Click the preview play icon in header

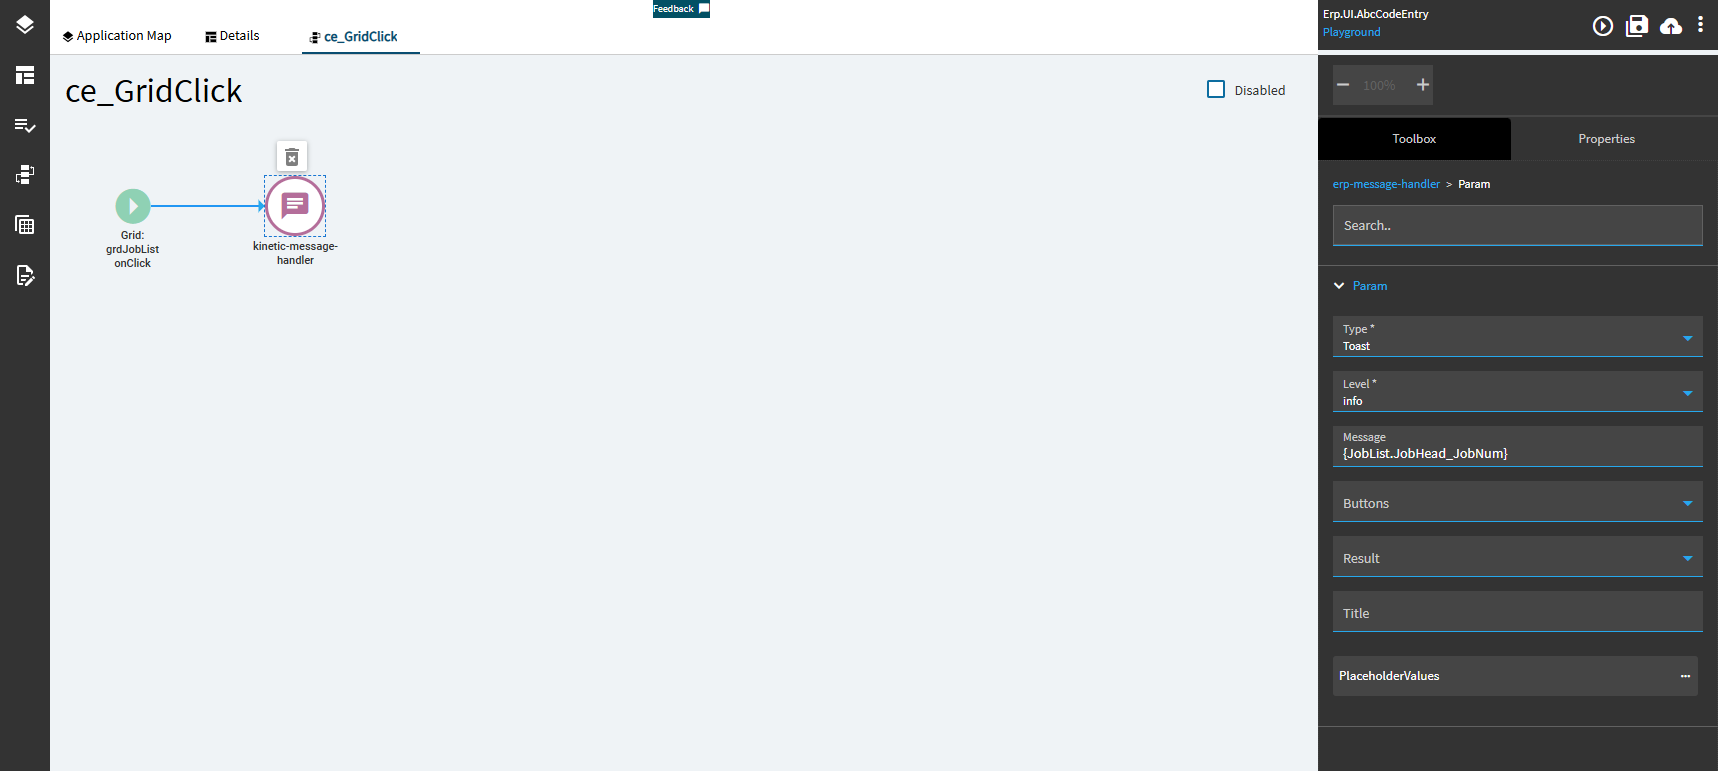tap(1603, 26)
